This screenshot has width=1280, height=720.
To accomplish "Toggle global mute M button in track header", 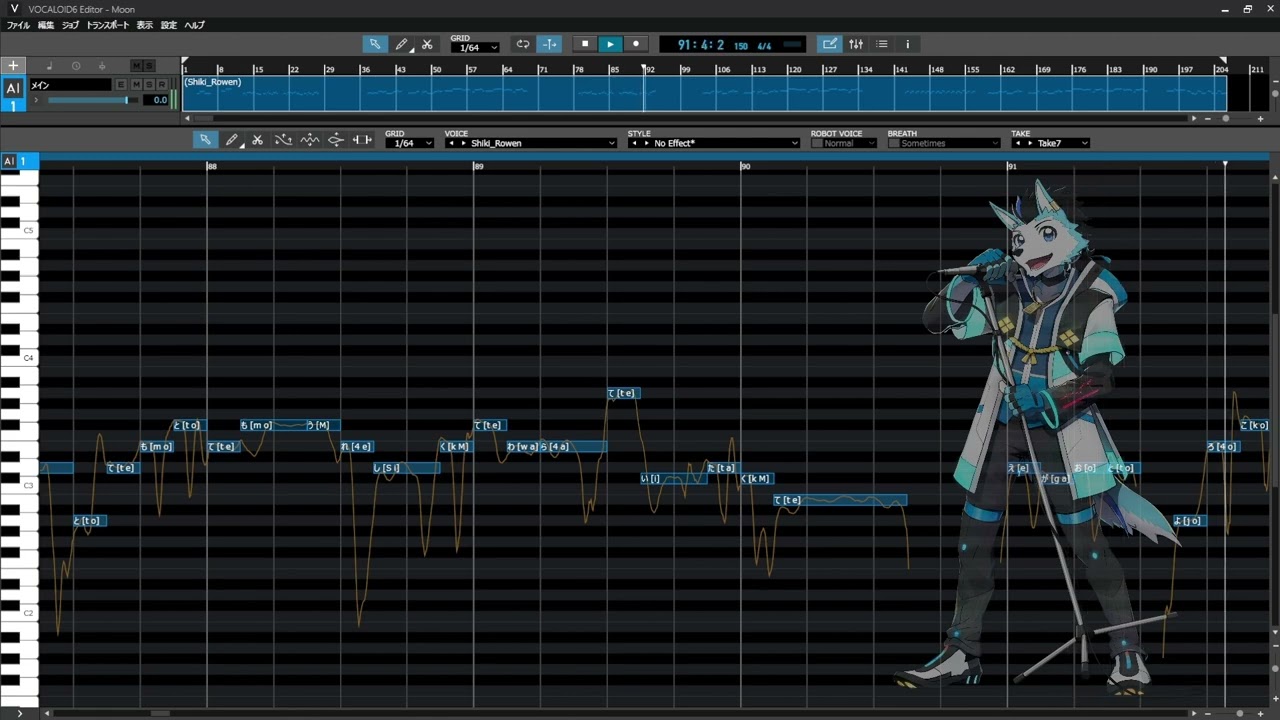I will [137, 66].
